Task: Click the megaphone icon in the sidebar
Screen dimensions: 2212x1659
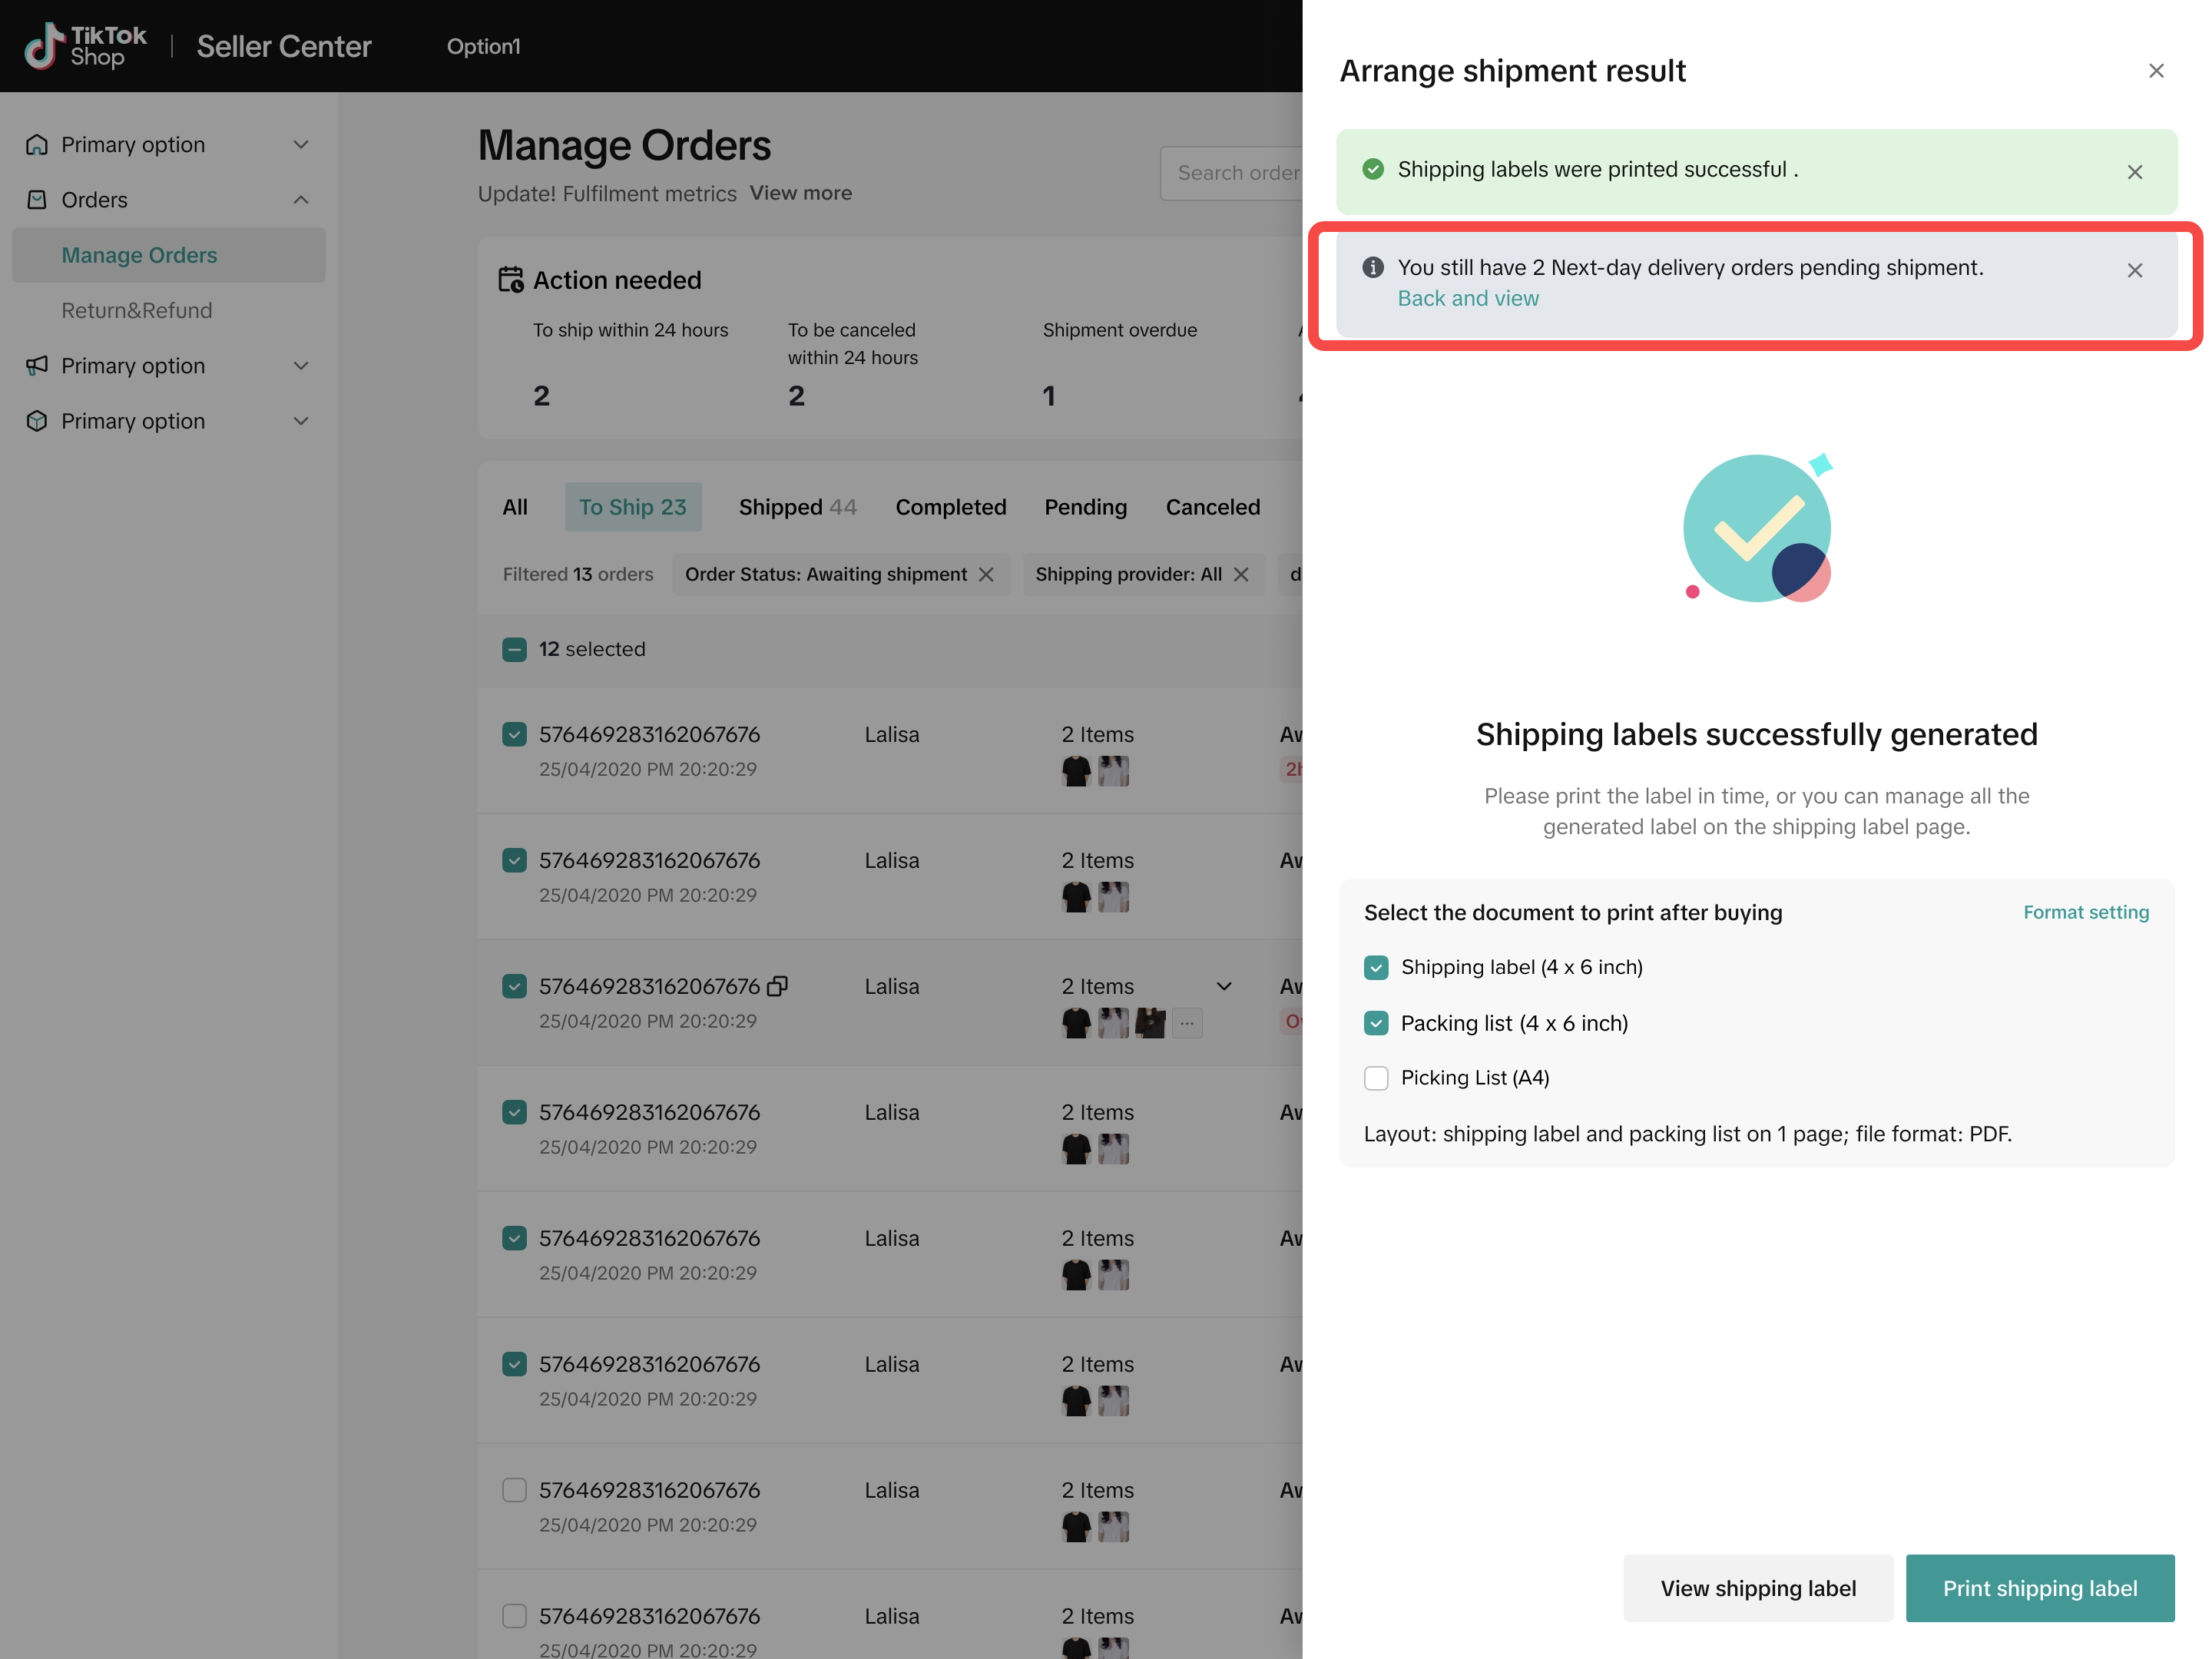Action: click(x=37, y=366)
